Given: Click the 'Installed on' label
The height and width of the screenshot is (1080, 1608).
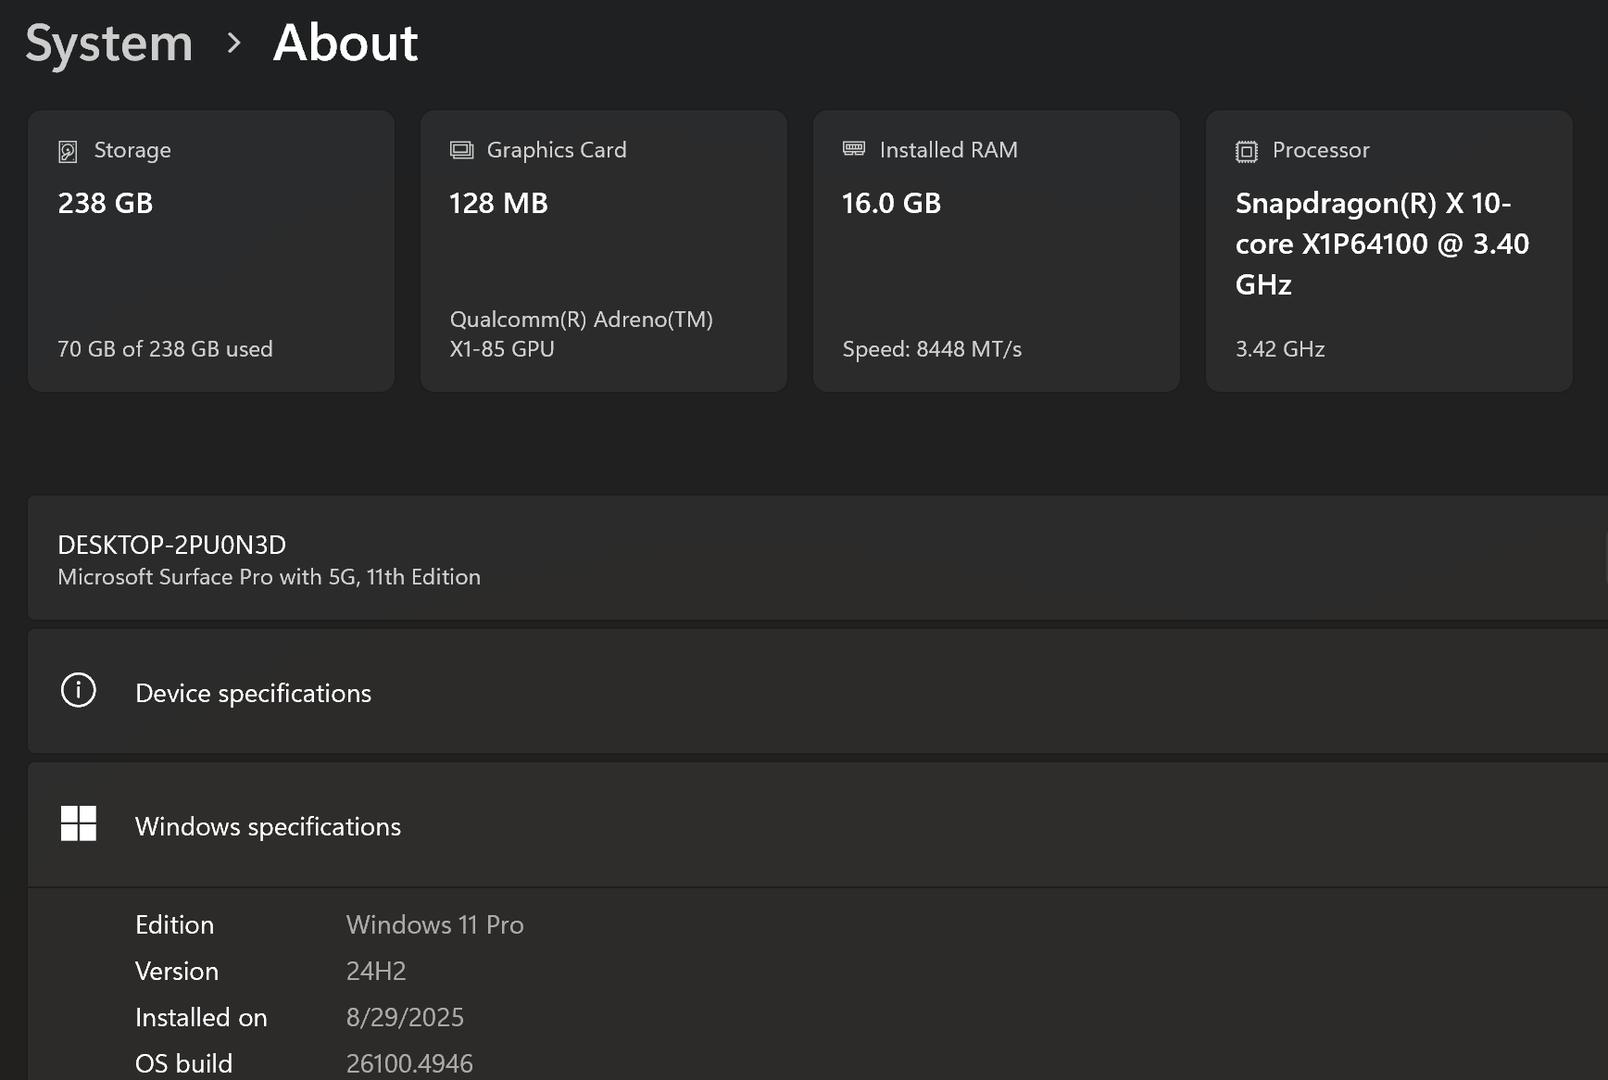Looking at the screenshot, I should click(201, 1017).
